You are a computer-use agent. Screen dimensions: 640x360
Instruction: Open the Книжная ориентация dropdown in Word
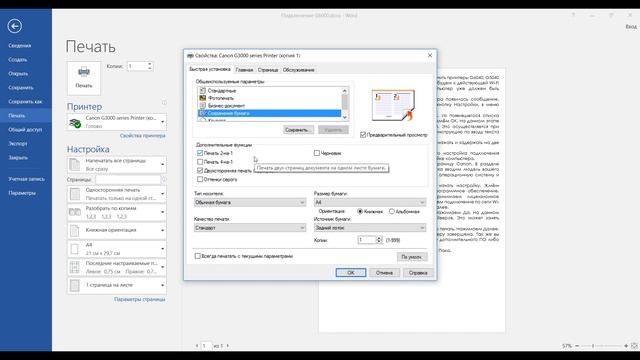117,231
